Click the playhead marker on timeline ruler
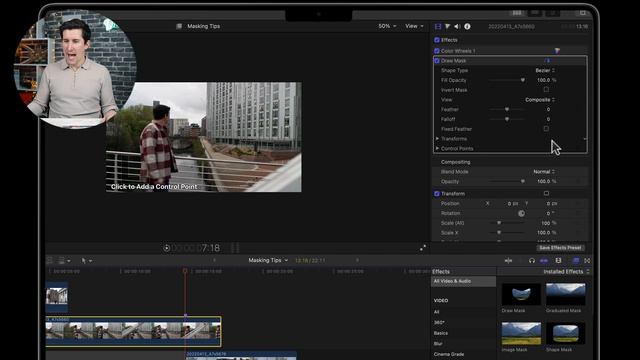This screenshot has height=360, width=640. [185, 271]
